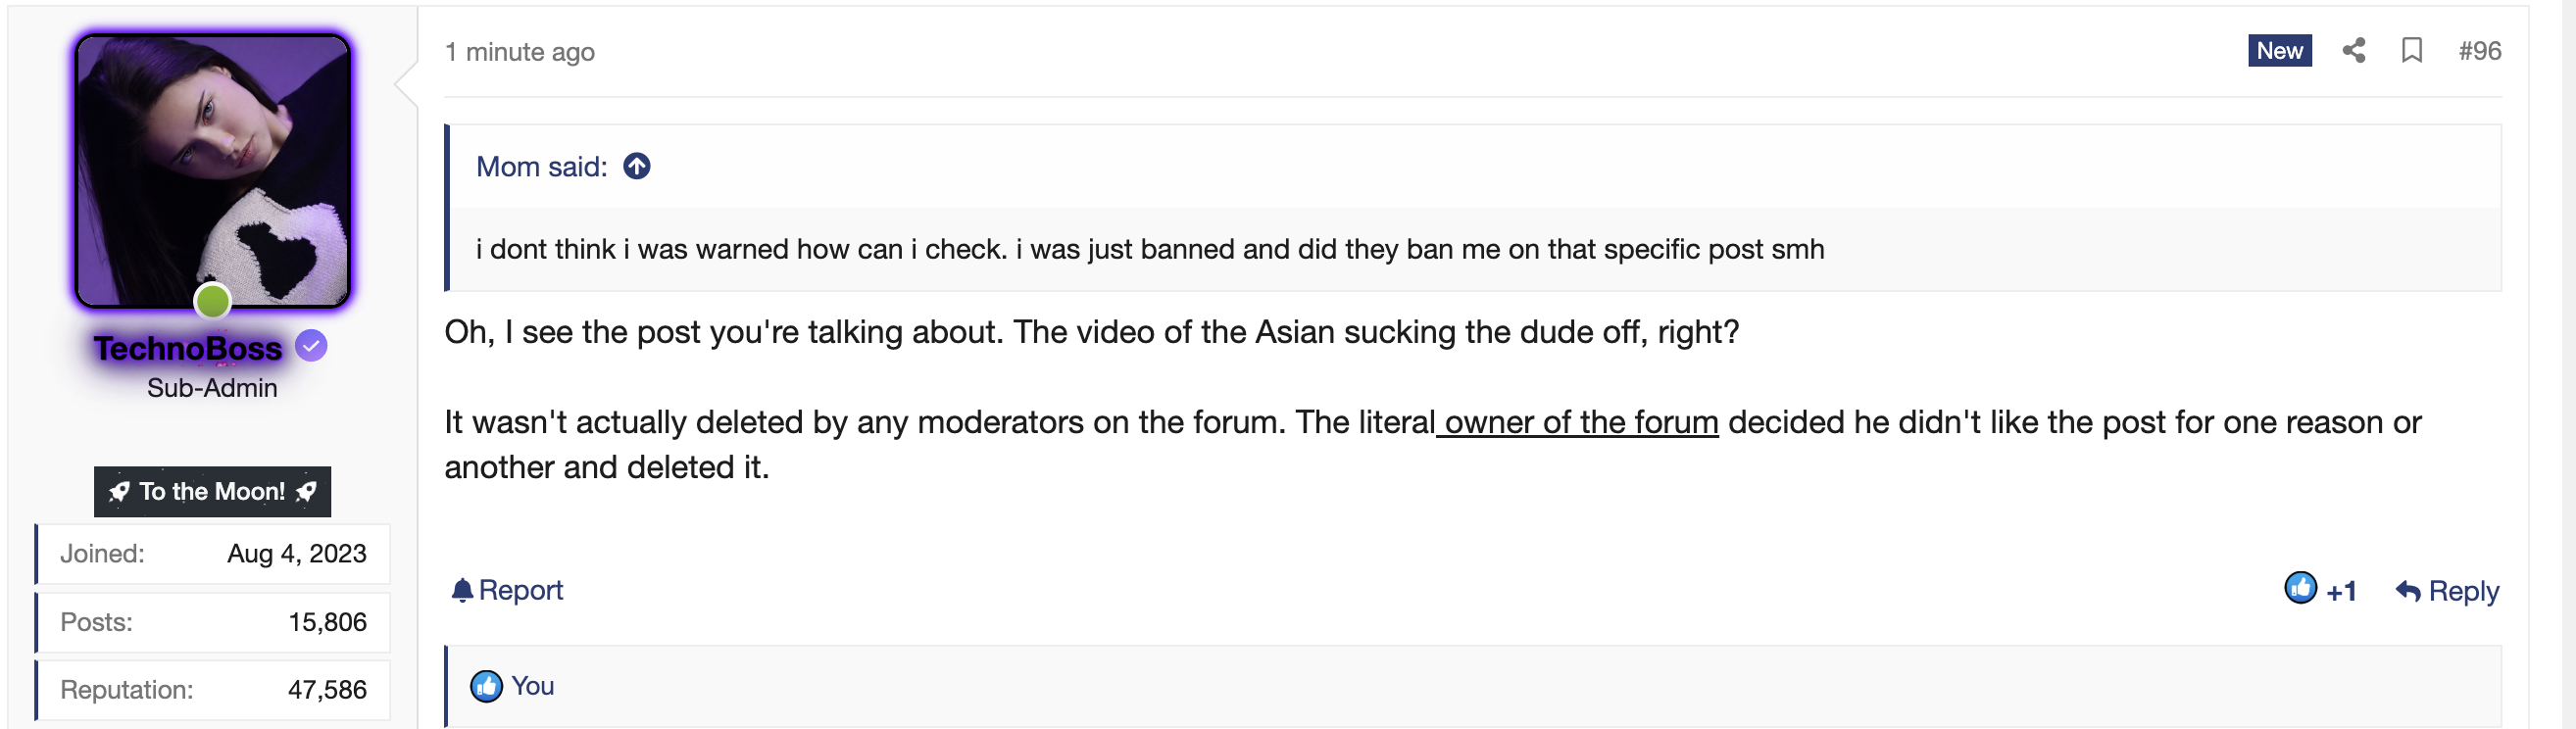The image size is (2576, 729).
Task: Click TechnoBoss's avatar image
Action: coord(212,170)
